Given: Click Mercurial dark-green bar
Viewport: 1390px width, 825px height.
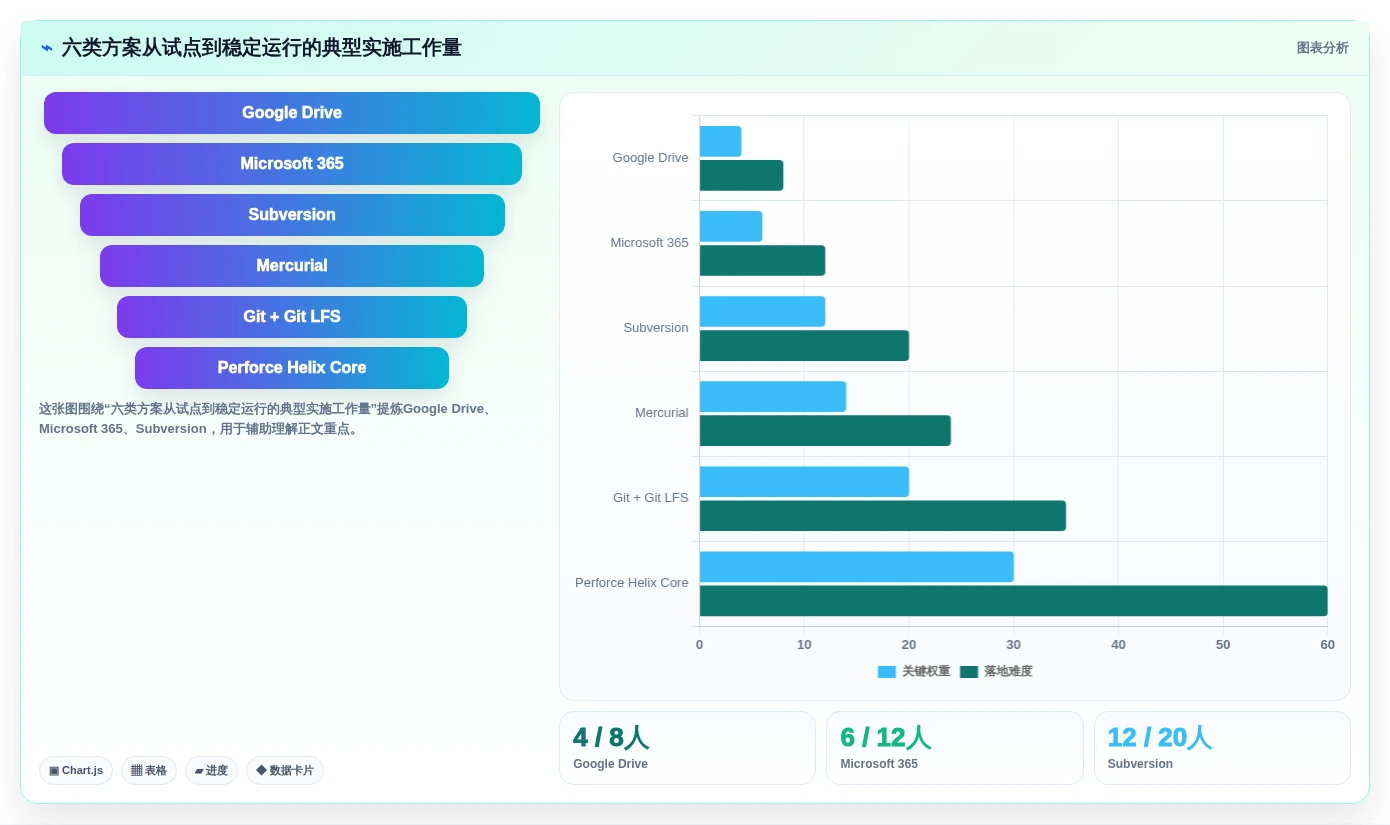Looking at the screenshot, I should [x=825, y=430].
